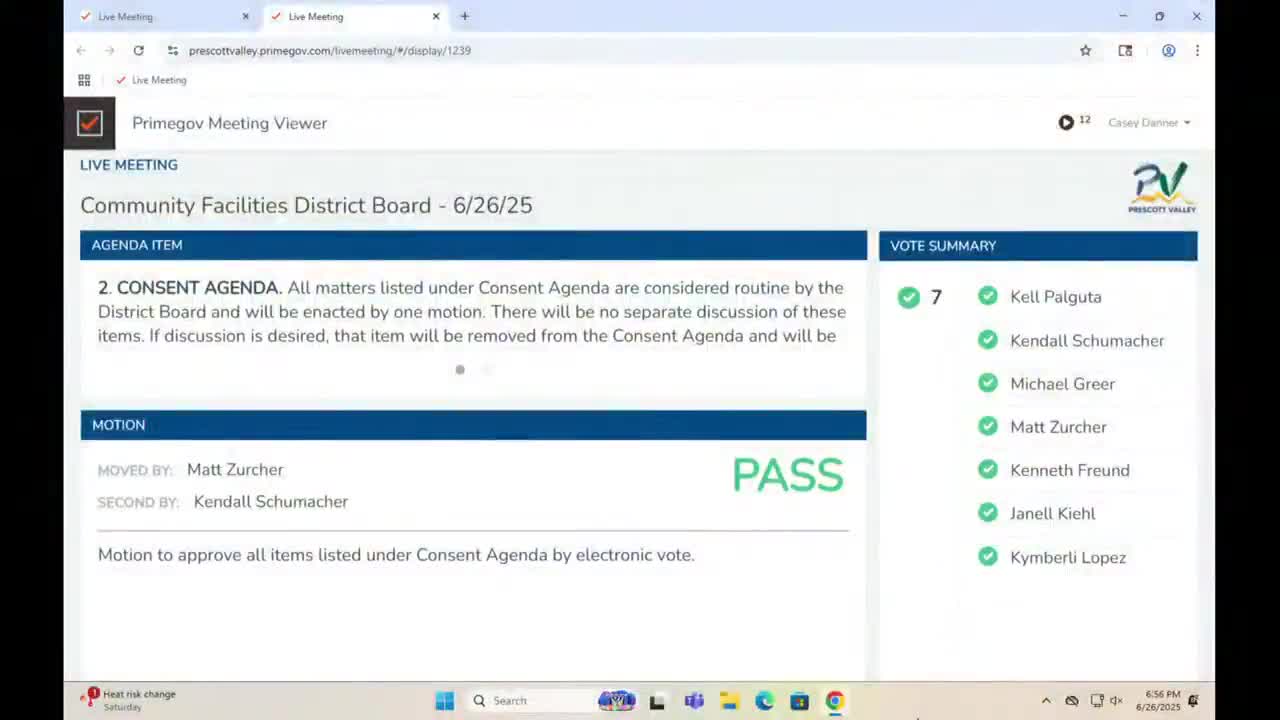Show hidden system tray icons
1280x720 pixels.
point(1046,701)
